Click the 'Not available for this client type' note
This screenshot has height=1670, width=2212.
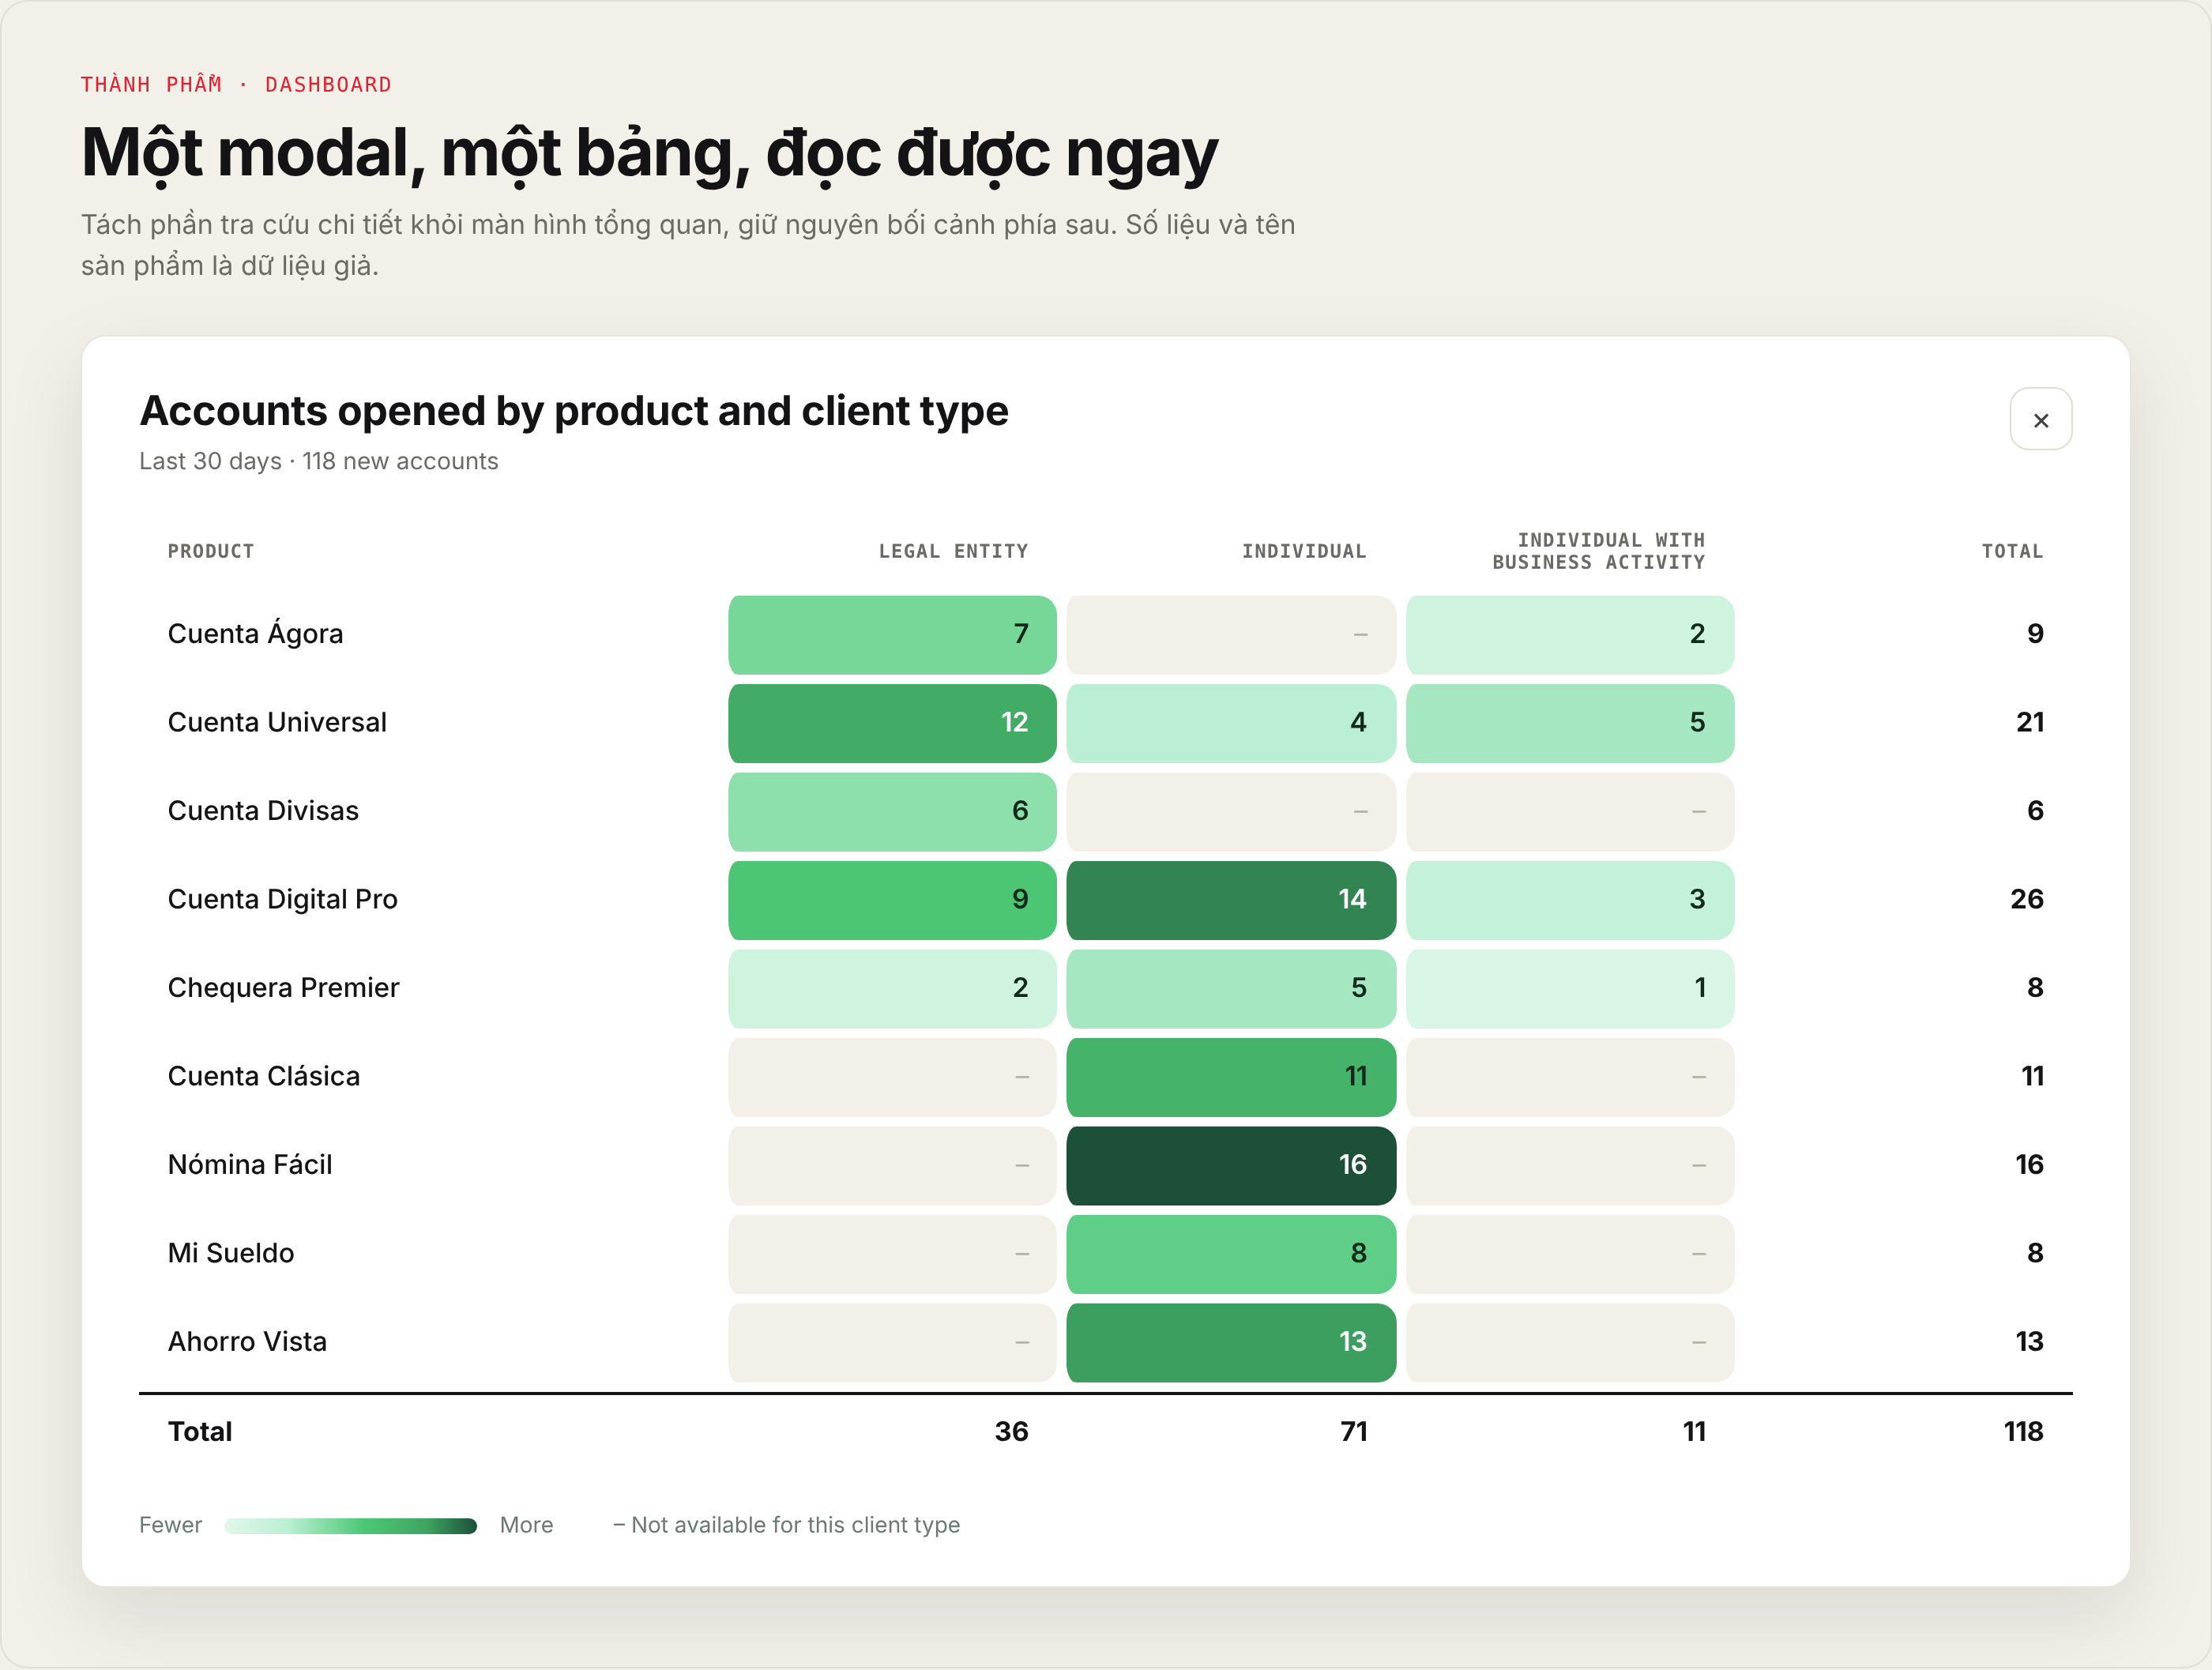coord(786,1526)
